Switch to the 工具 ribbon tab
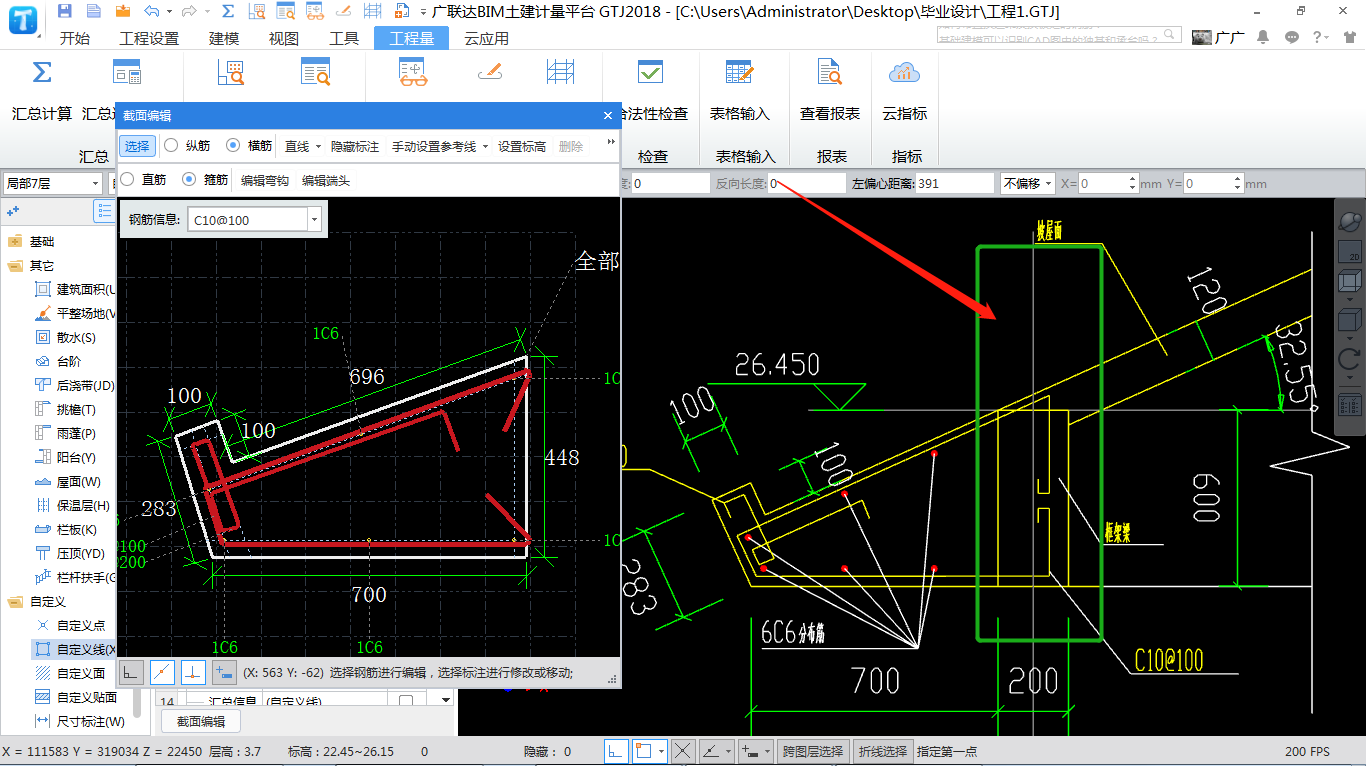 click(x=344, y=38)
